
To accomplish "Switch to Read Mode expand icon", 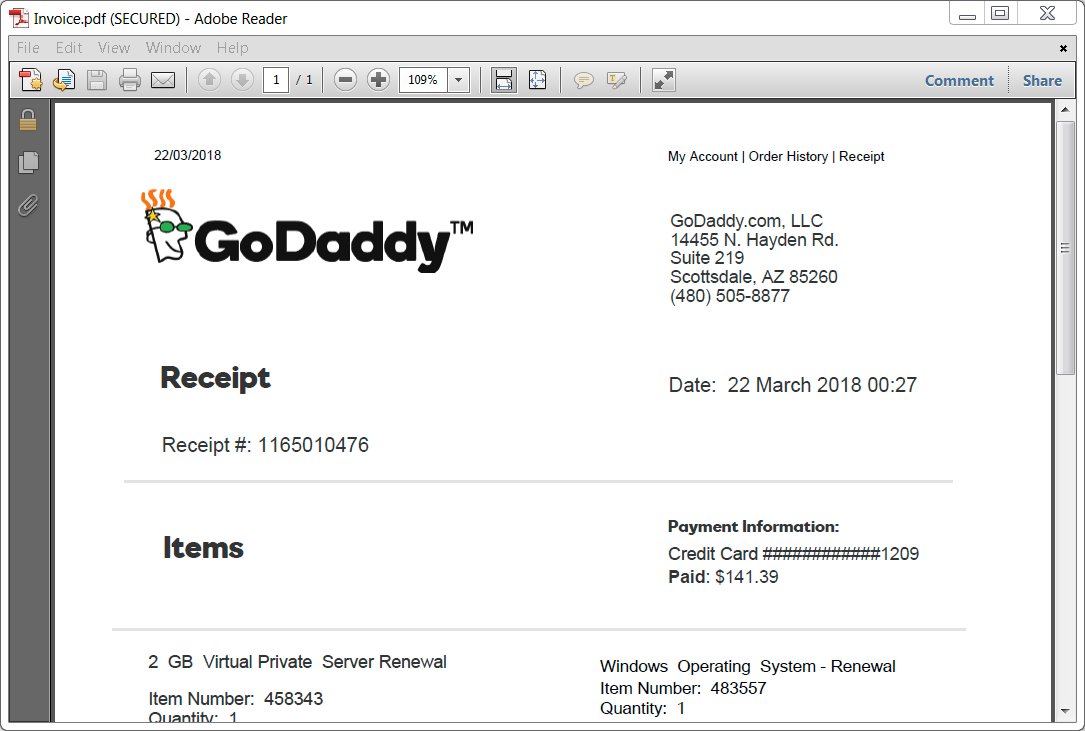I will pyautogui.click(x=664, y=80).
